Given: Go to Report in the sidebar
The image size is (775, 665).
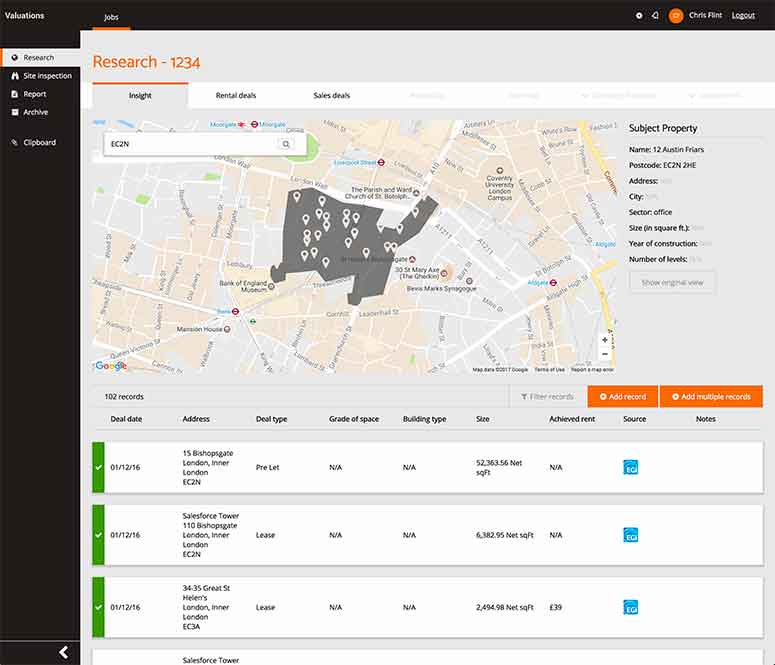Looking at the screenshot, I should [x=41, y=94].
